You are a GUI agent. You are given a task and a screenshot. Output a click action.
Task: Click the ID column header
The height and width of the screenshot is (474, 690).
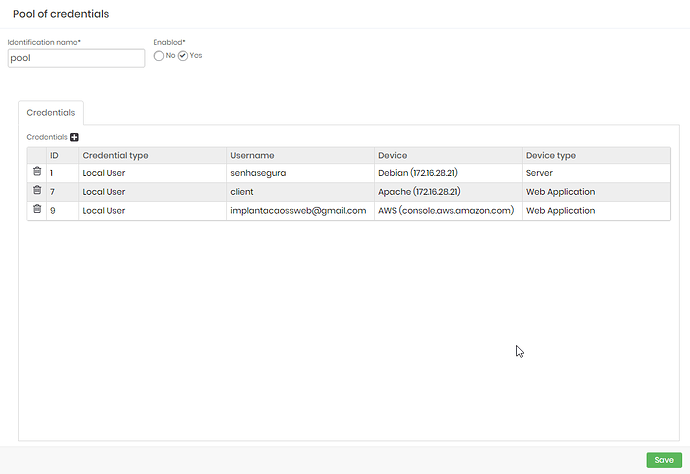pyautogui.click(x=62, y=155)
